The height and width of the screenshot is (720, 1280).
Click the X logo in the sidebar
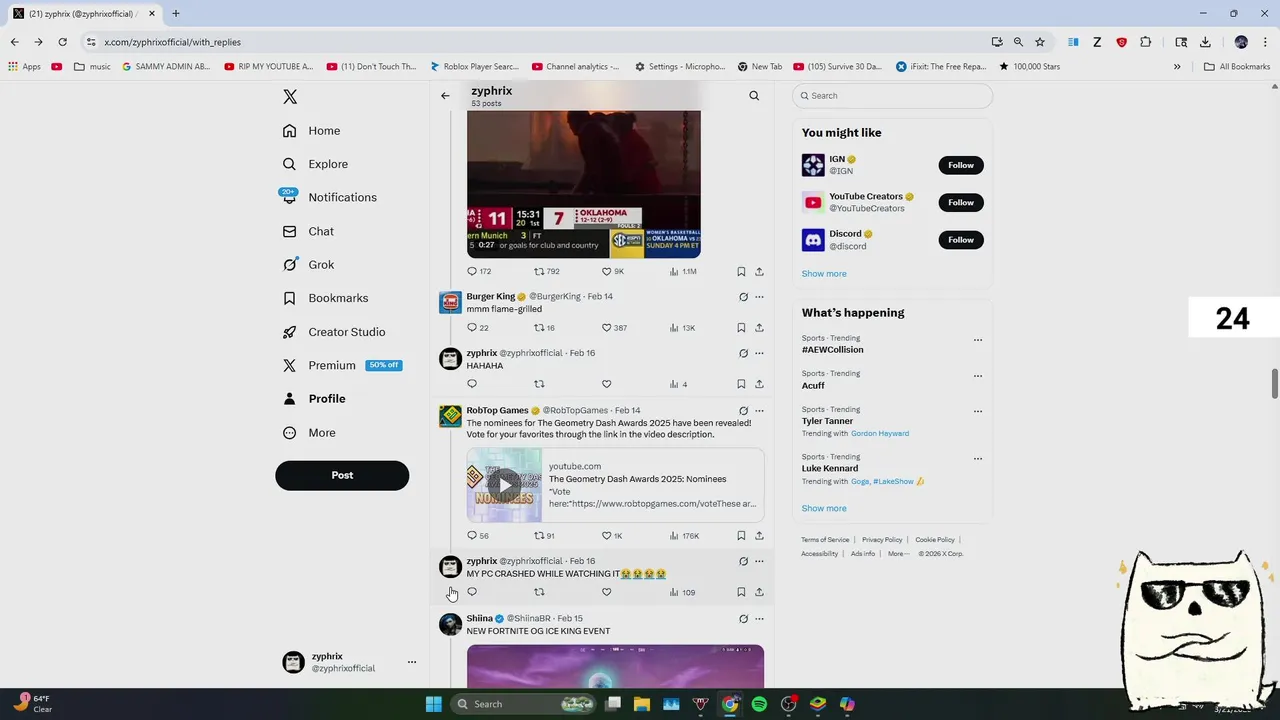pyautogui.click(x=290, y=97)
